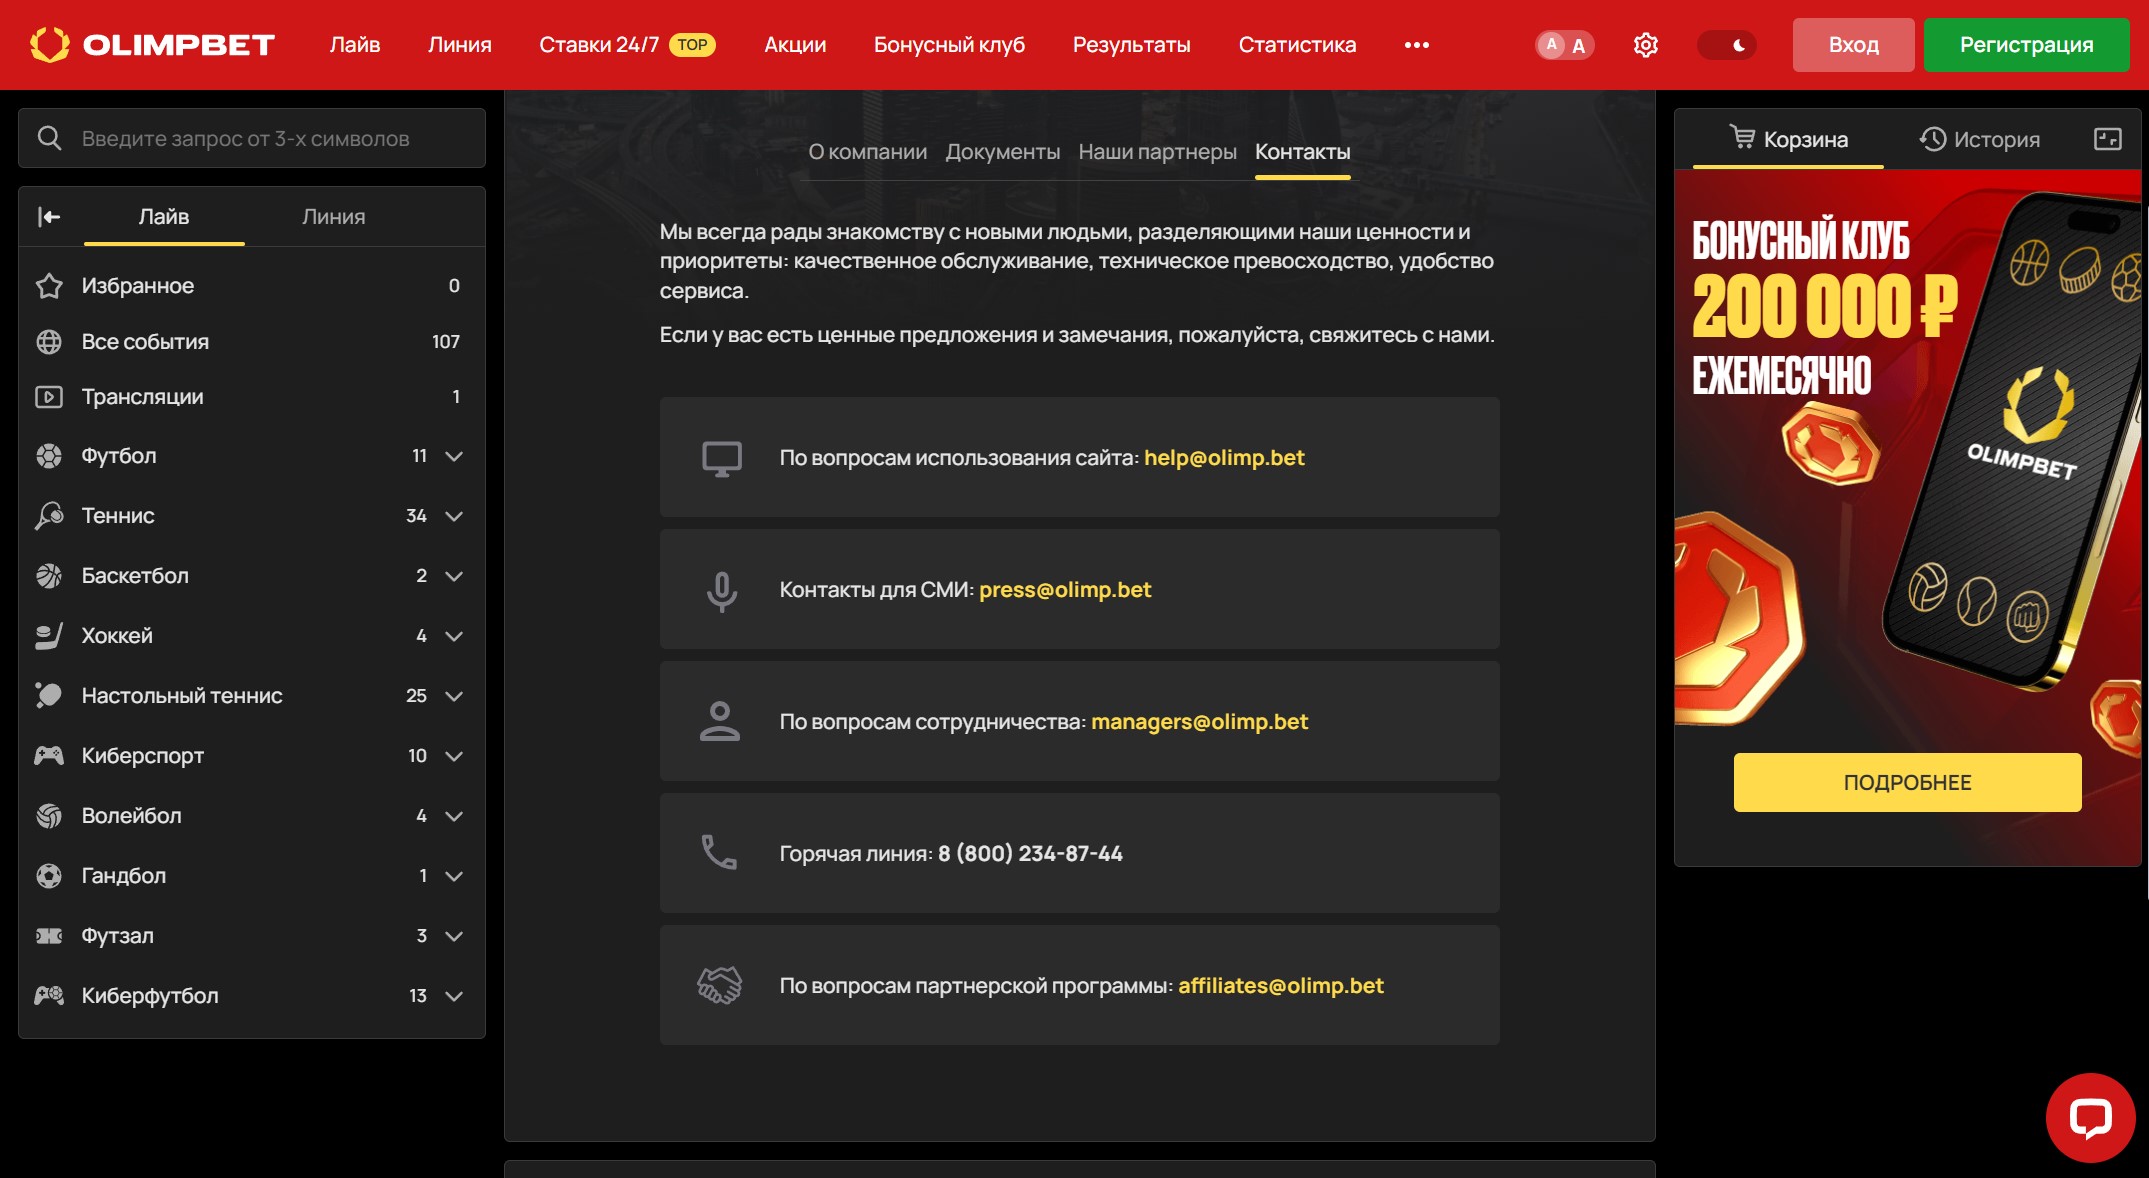Switch the sidebar to the Линия tab
The width and height of the screenshot is (2149, 1178).
[333, 217]
